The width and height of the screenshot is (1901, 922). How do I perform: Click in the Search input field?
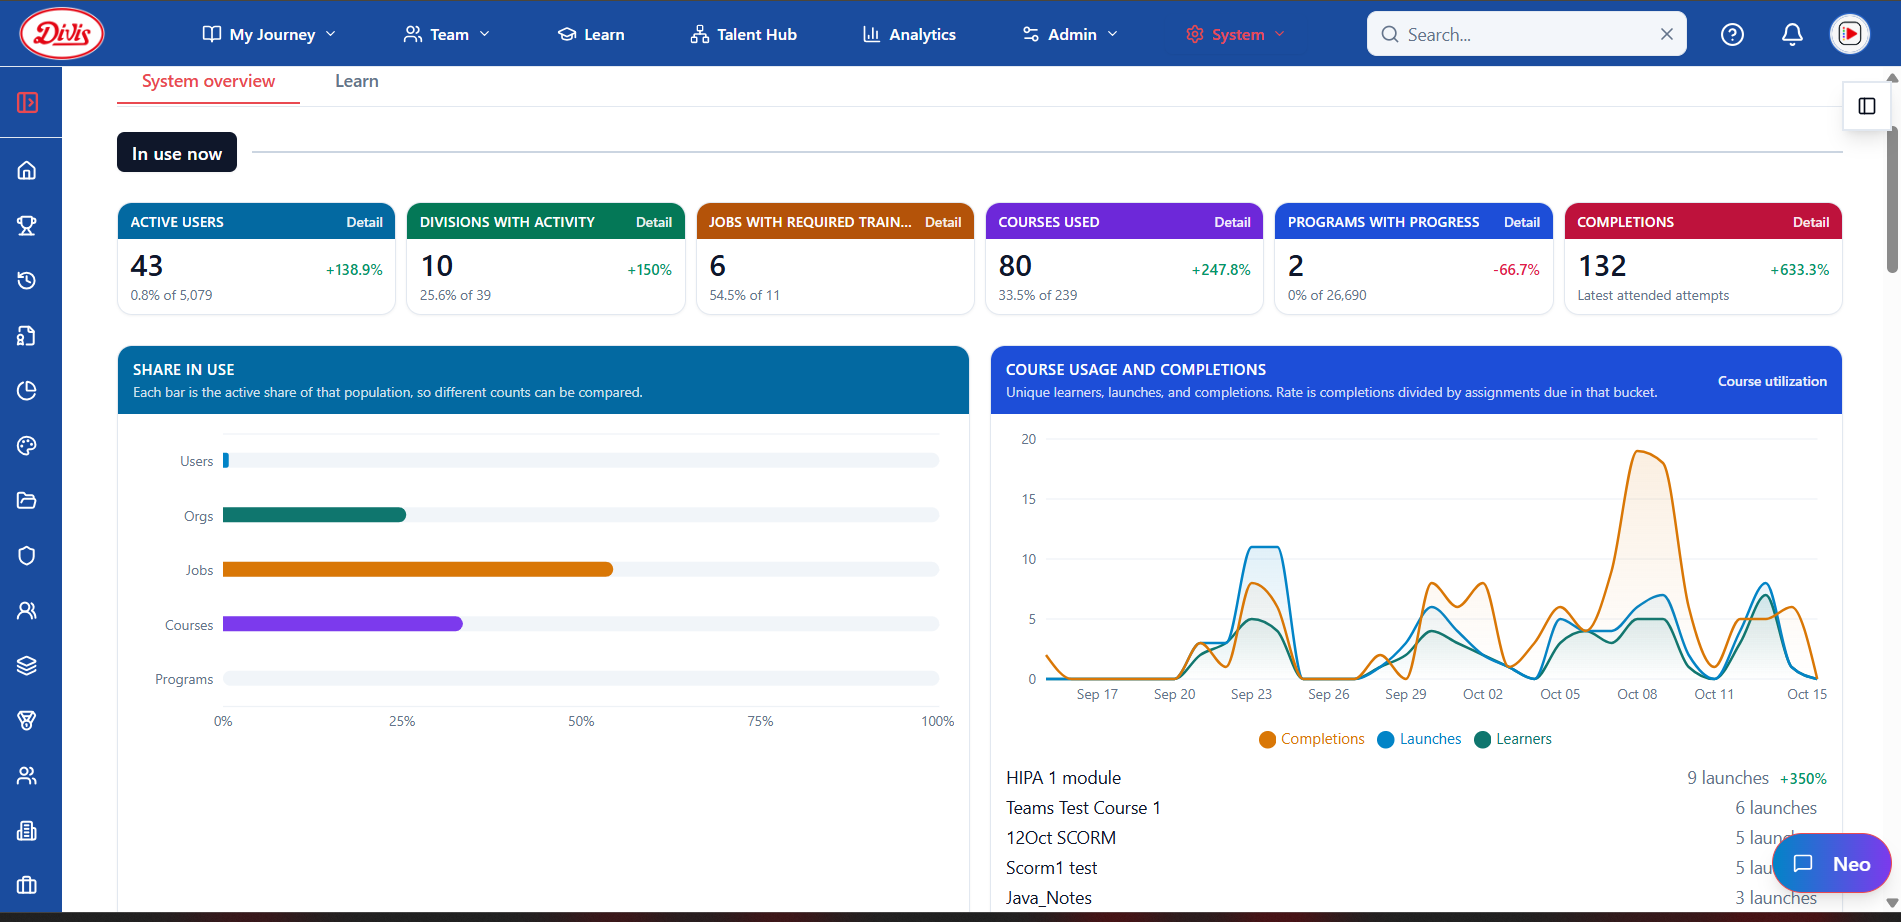pos(1525,34)
